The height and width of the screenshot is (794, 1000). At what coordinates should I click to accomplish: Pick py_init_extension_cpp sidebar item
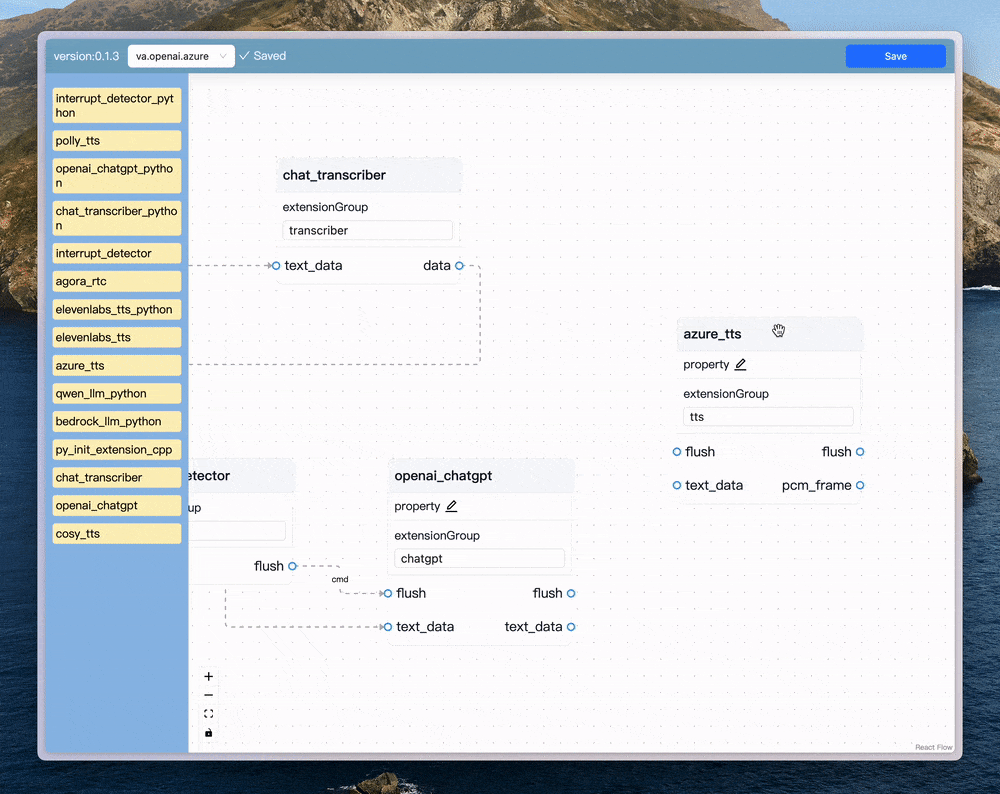tap(117, 450)
